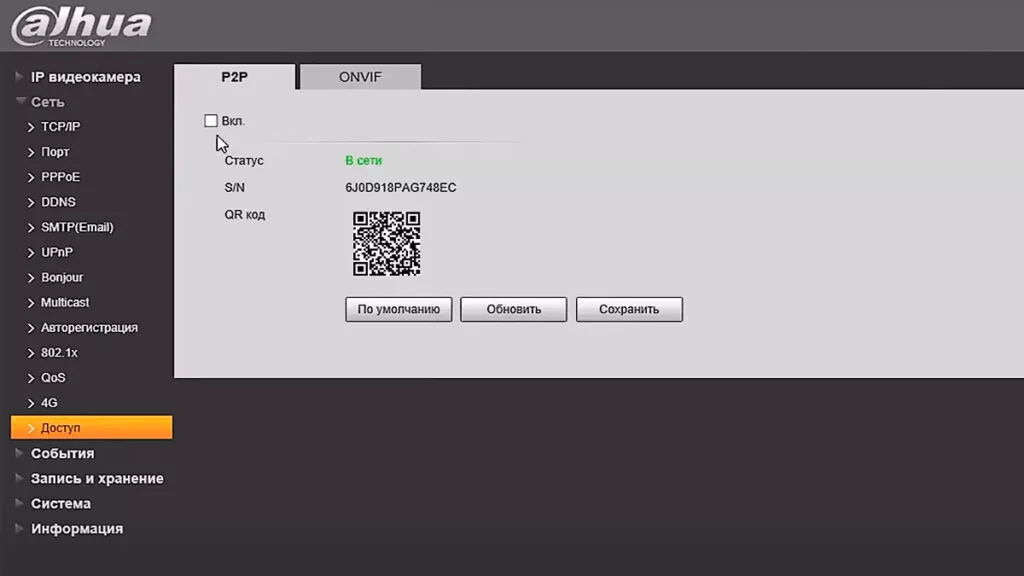This screenshot has width=1024, height=576.
Task: Expand the "Система" section triangle
Action: point(19,503)
